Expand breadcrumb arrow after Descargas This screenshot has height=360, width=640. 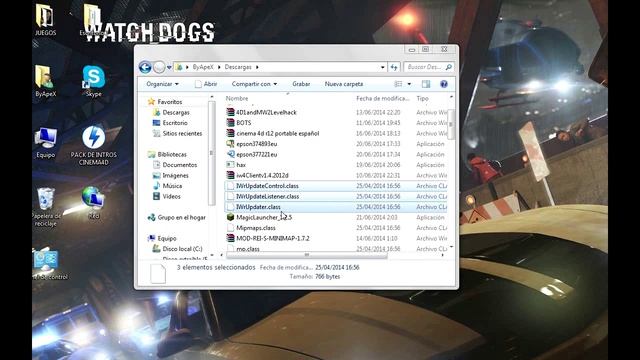pyautogui.click(x=257, y=67)
